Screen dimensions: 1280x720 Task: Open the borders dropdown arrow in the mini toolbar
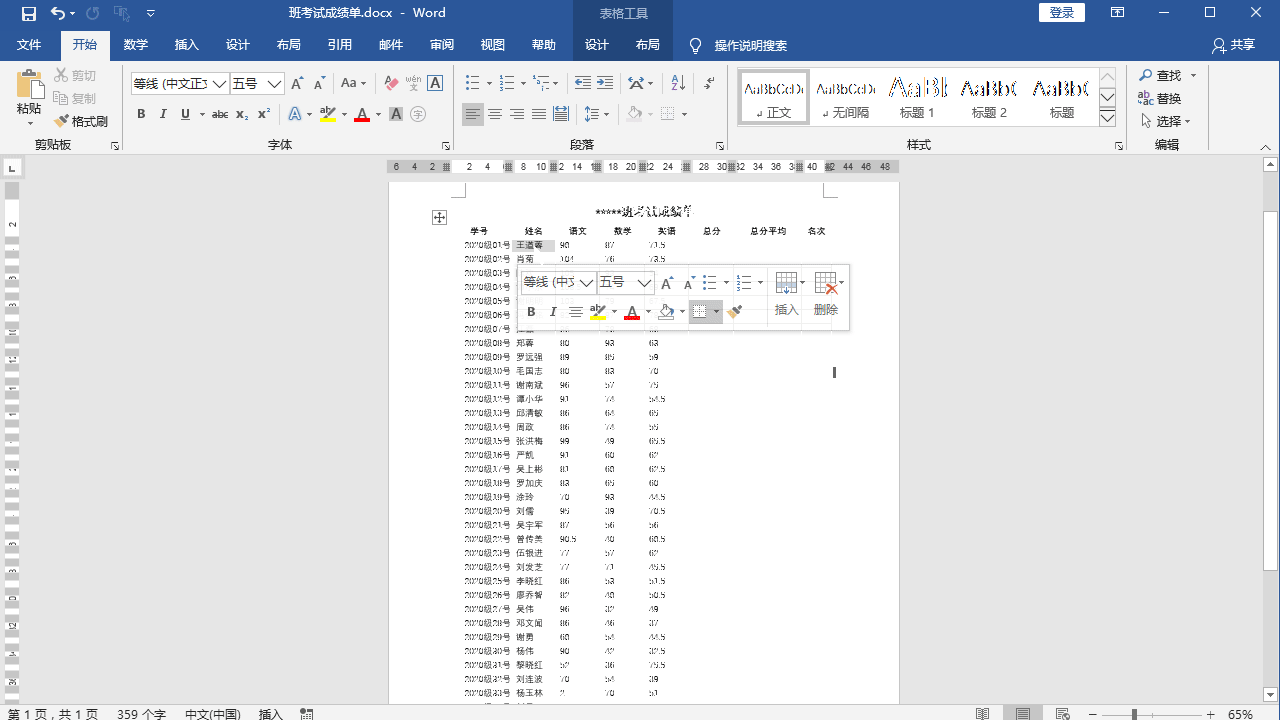click(x=716, y=312)
